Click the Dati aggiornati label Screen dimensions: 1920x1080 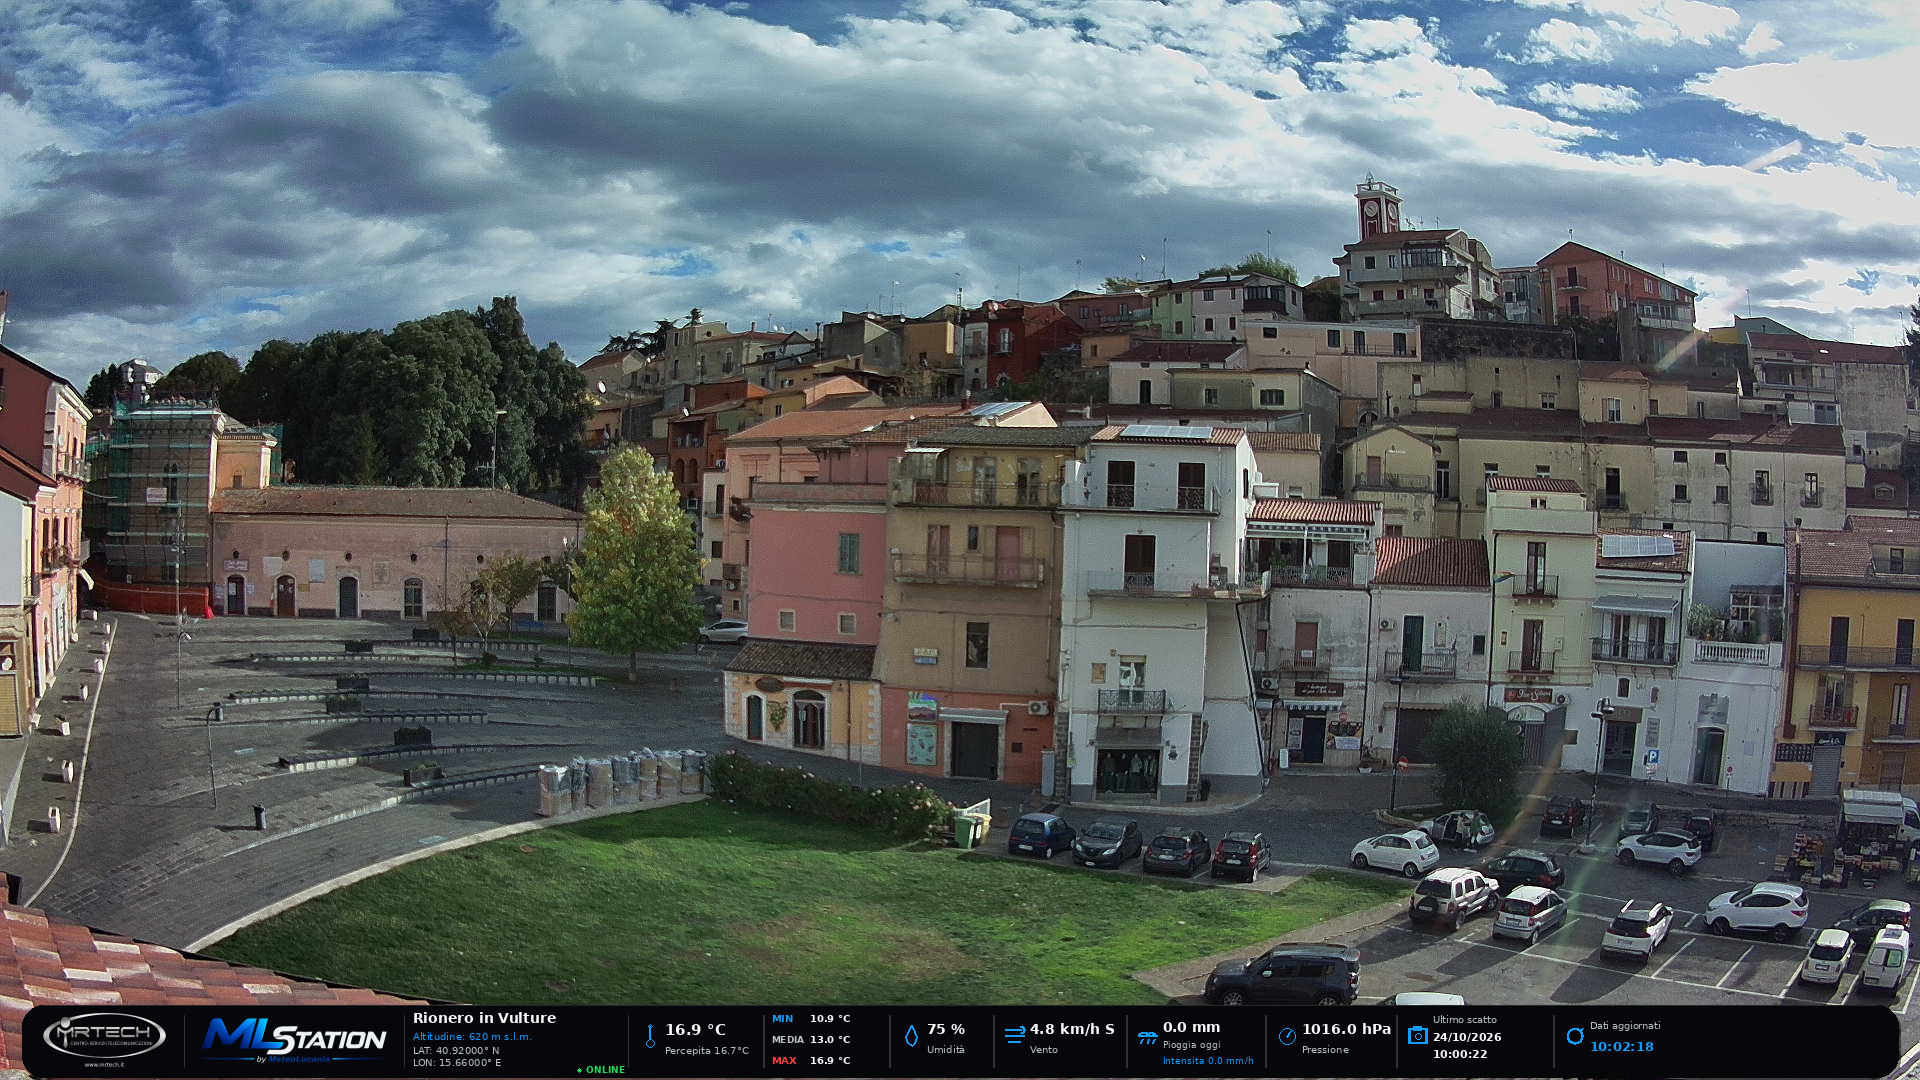point(1625,1026)
